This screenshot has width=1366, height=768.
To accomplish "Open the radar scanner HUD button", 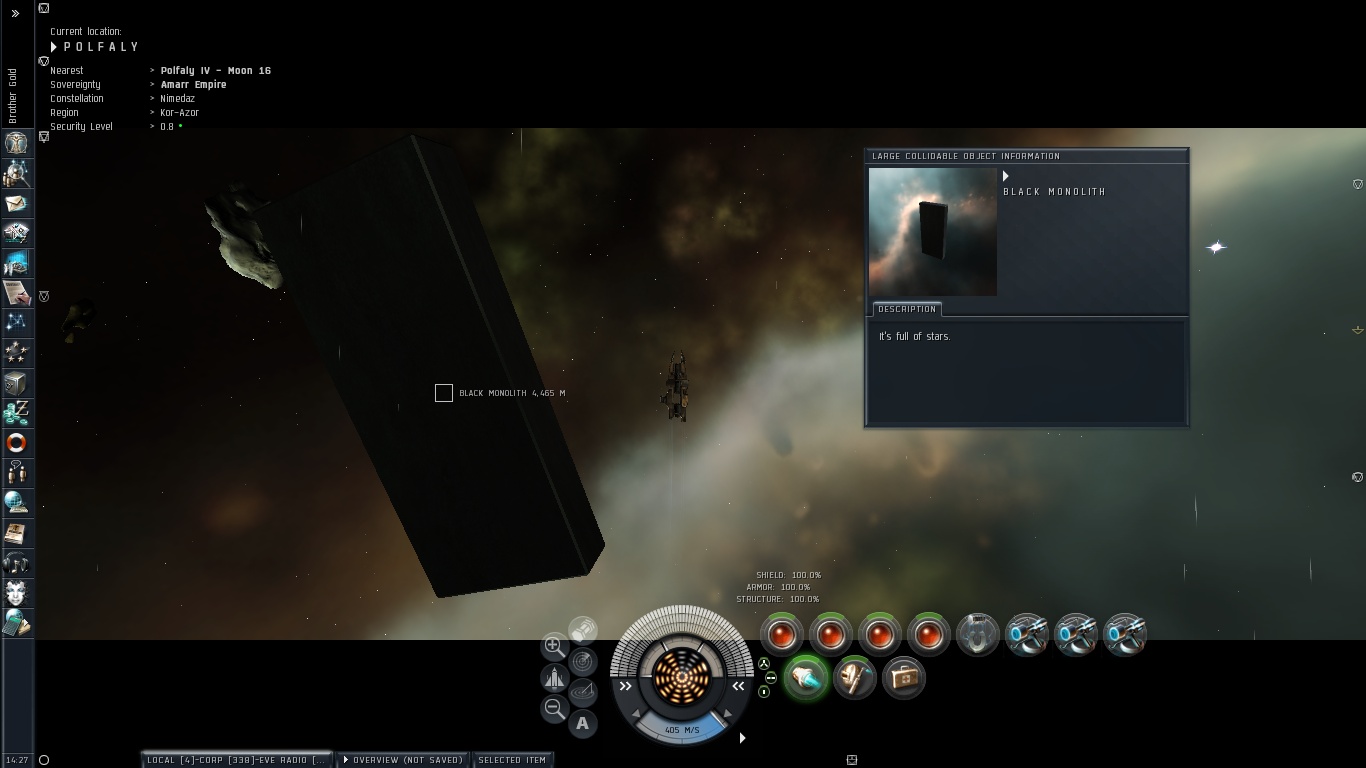I will pyautogui.click(x=583, y=661).
